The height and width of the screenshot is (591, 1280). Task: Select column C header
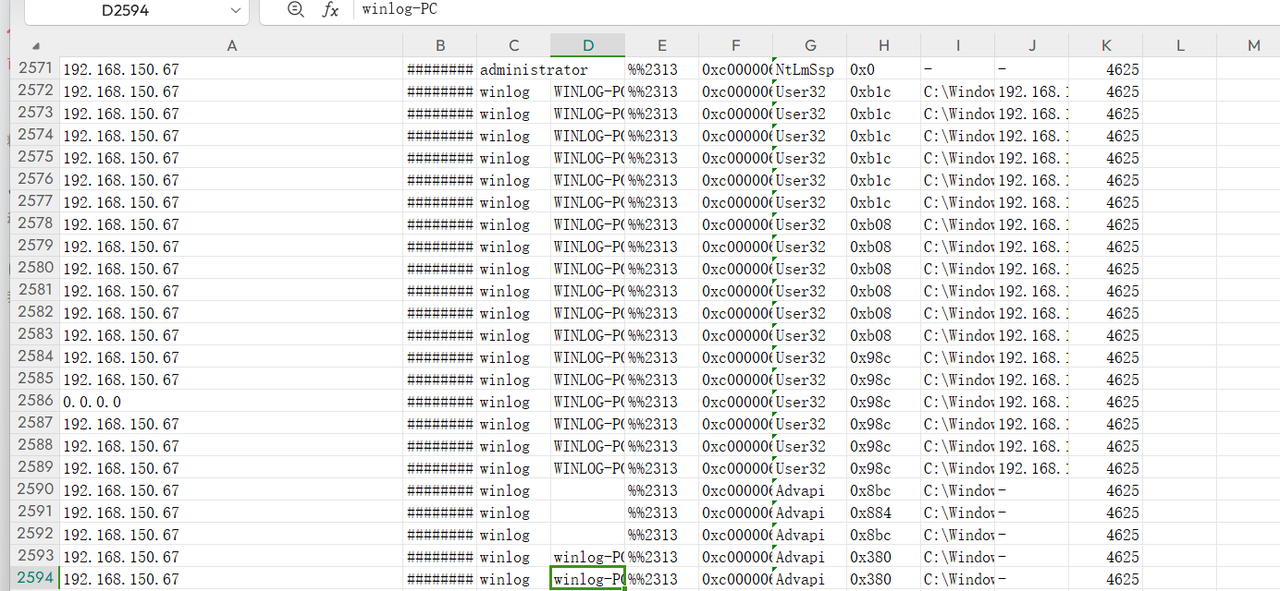(514, 46)
